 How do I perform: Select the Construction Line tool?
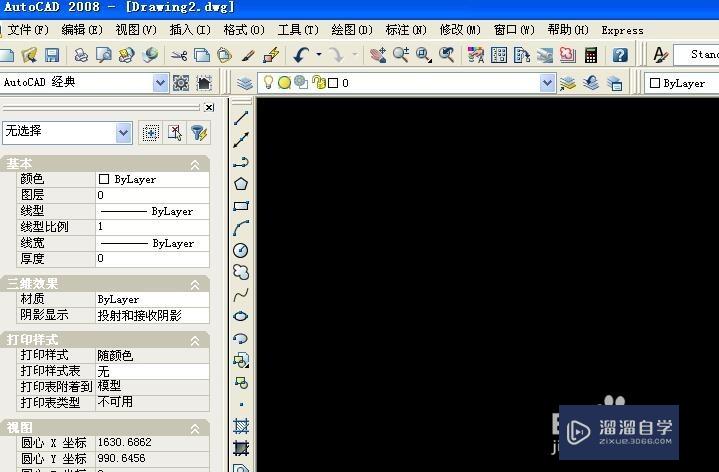[x=241, y=140]
